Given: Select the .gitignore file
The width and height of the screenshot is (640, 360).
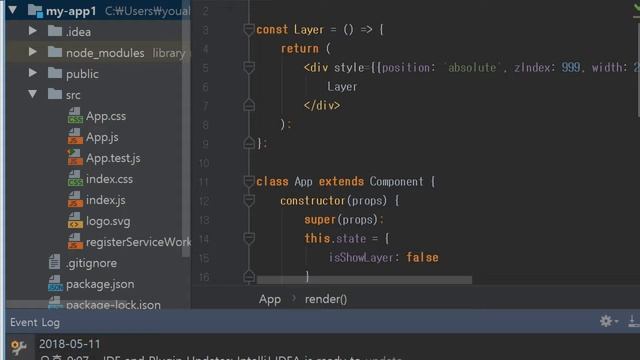Looking at the screenshot, I should pos(91,263).
